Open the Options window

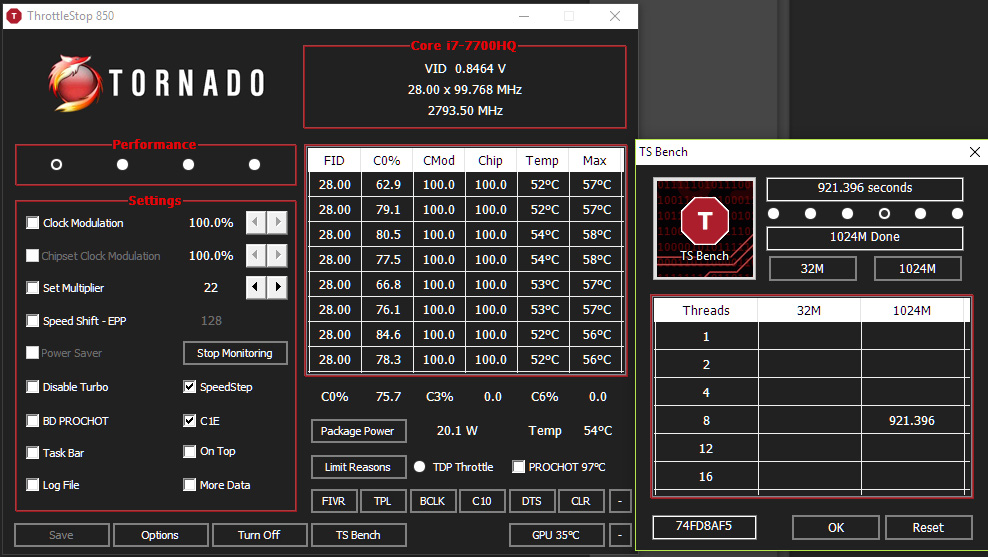(161, 535)
